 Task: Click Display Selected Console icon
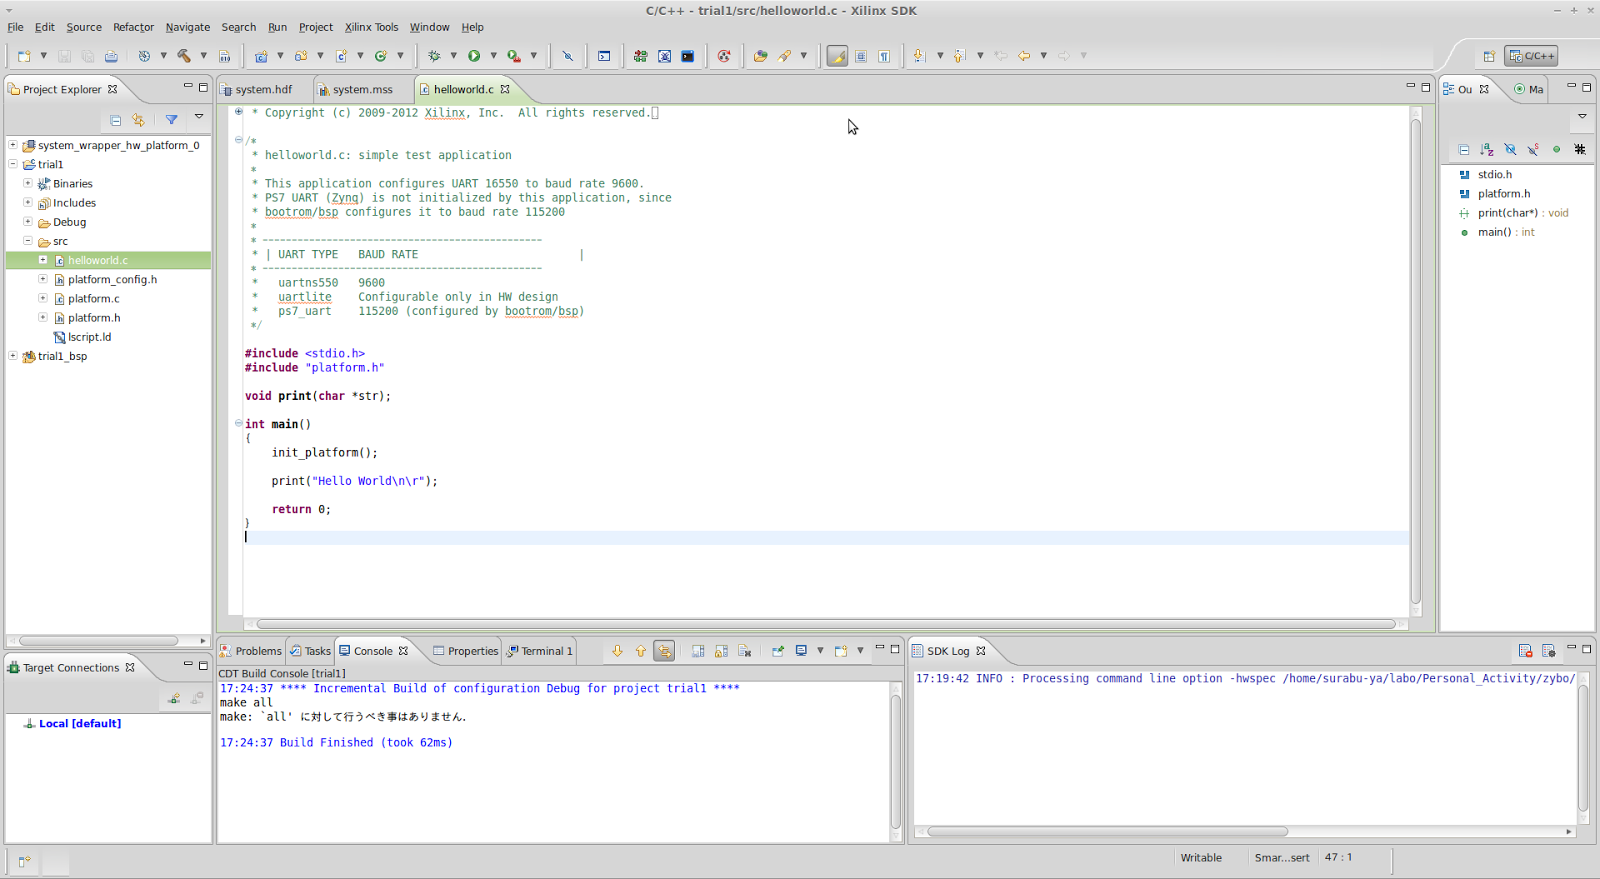tap(801, 651)
